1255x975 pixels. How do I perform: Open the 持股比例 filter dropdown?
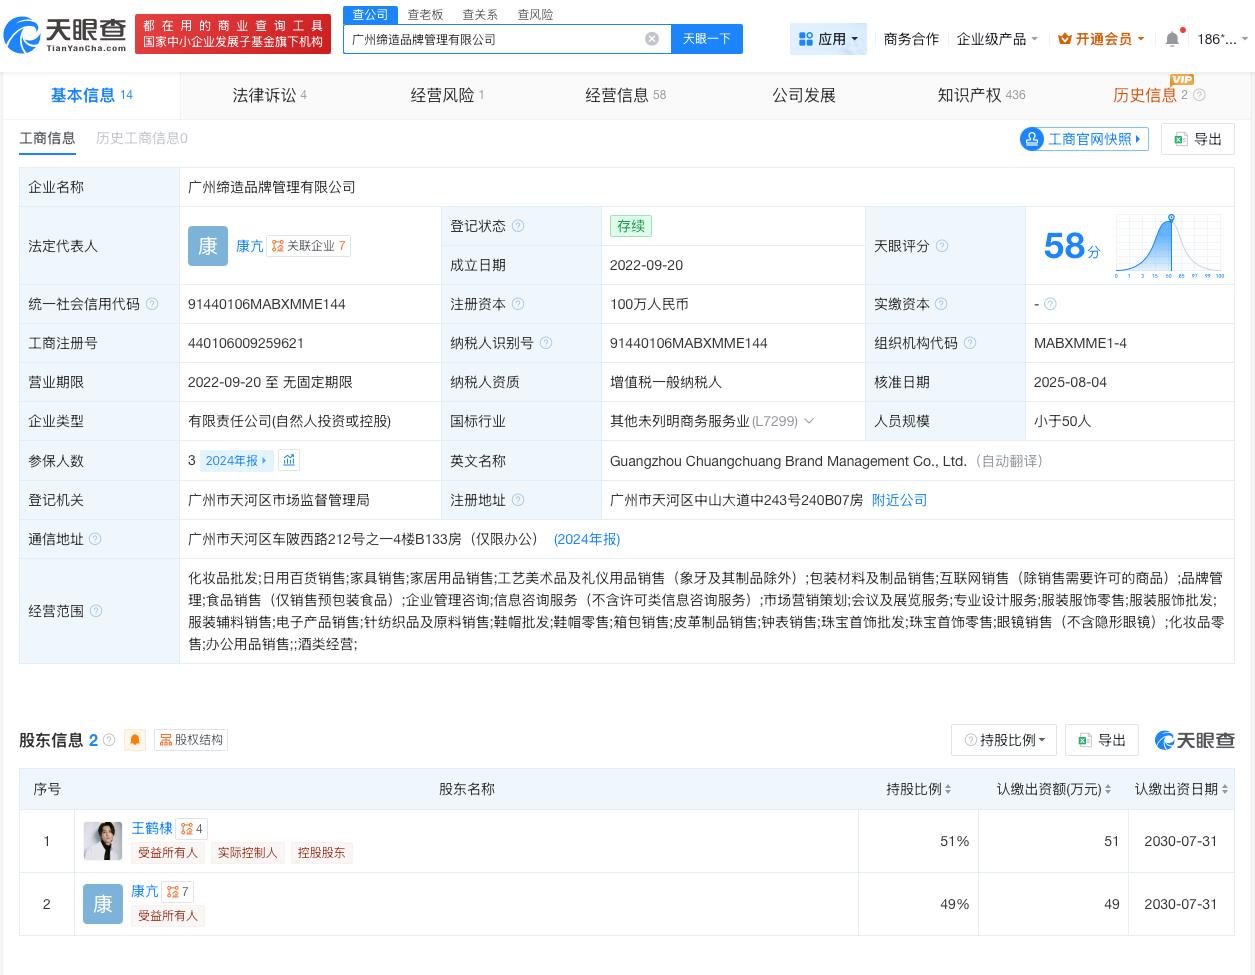pyautogui.click(x=1005, y=740)
